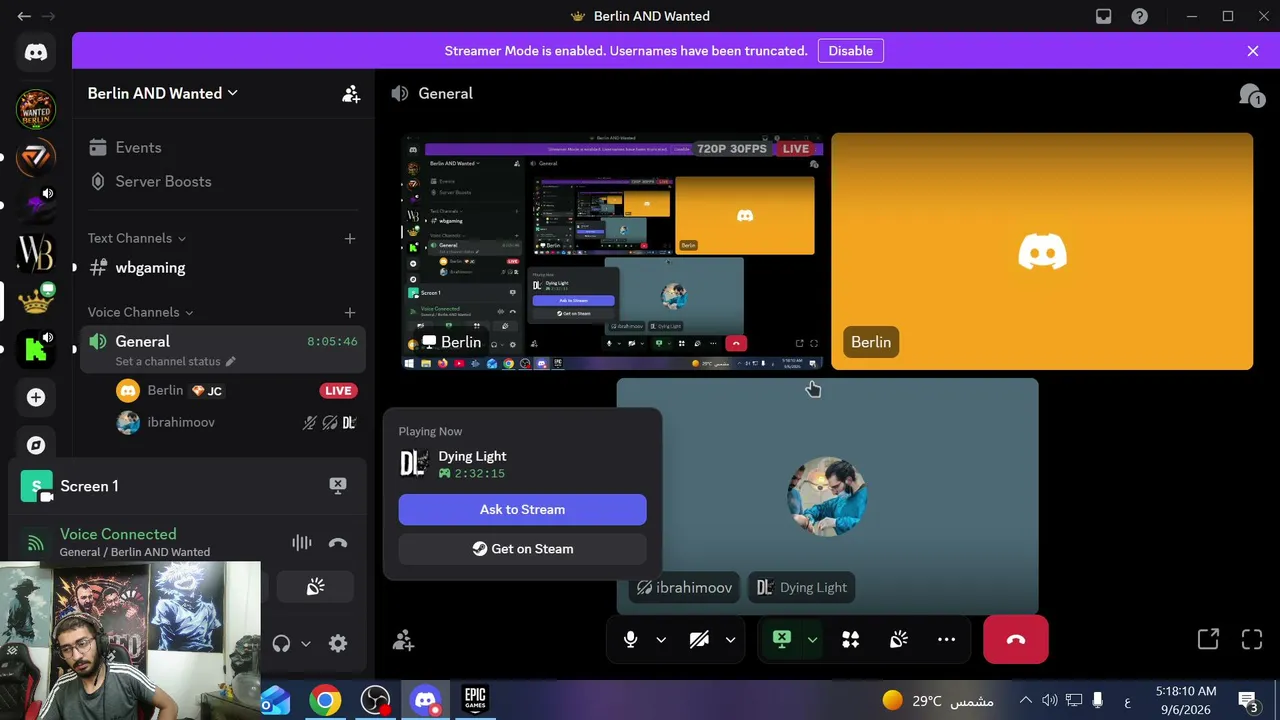
Task: Open Berlin AND Wanted server dropdown
Action: pyautogui.click(x=163, y=93)
